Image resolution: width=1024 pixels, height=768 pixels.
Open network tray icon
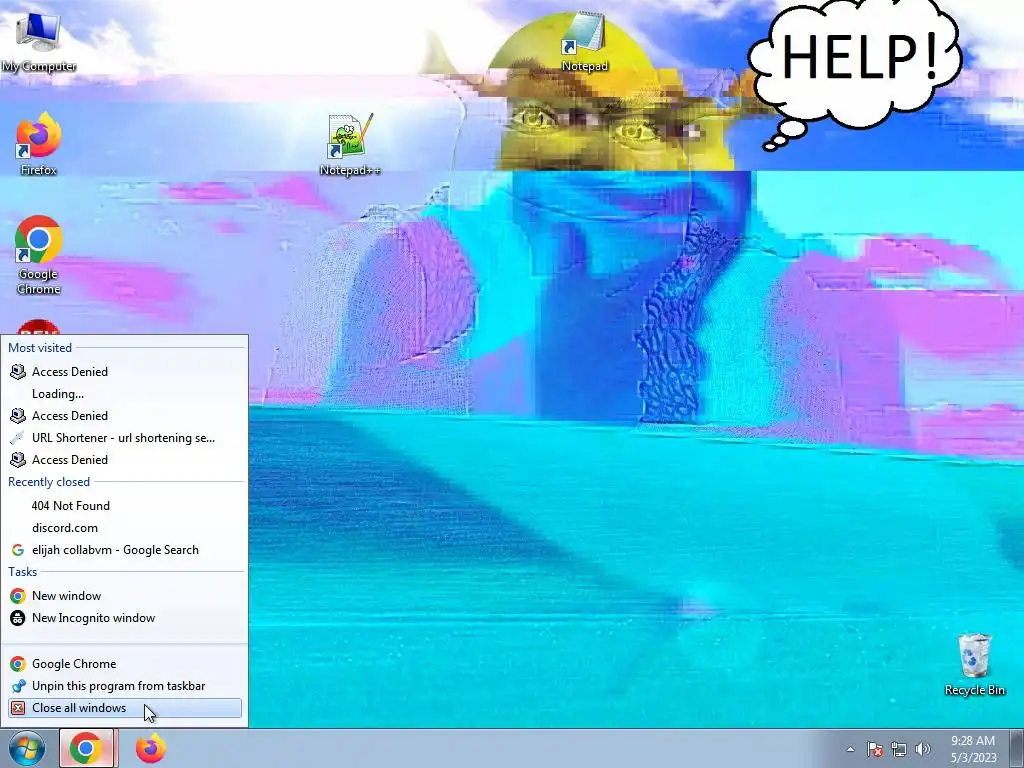click(899, 749)
